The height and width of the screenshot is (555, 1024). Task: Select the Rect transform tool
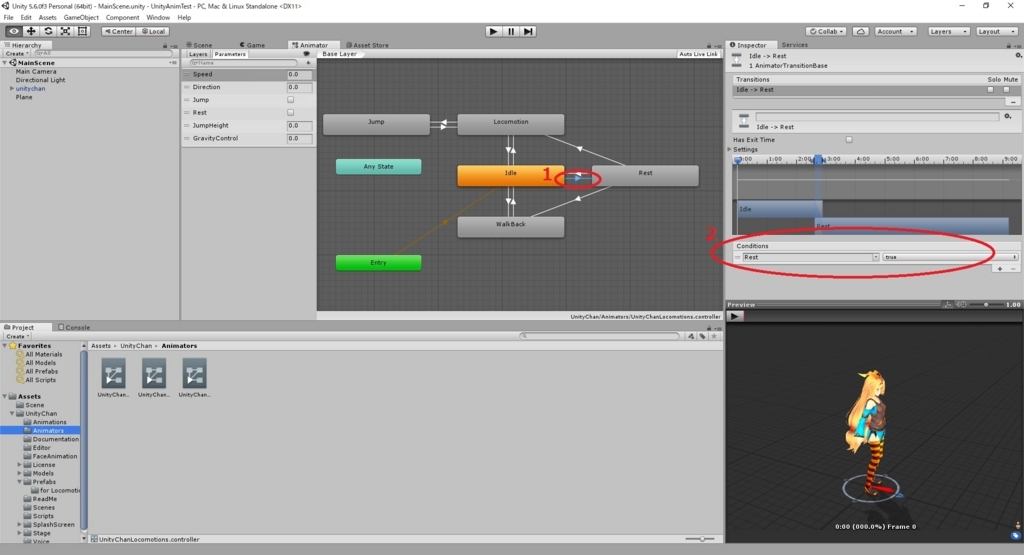(82, 31)
